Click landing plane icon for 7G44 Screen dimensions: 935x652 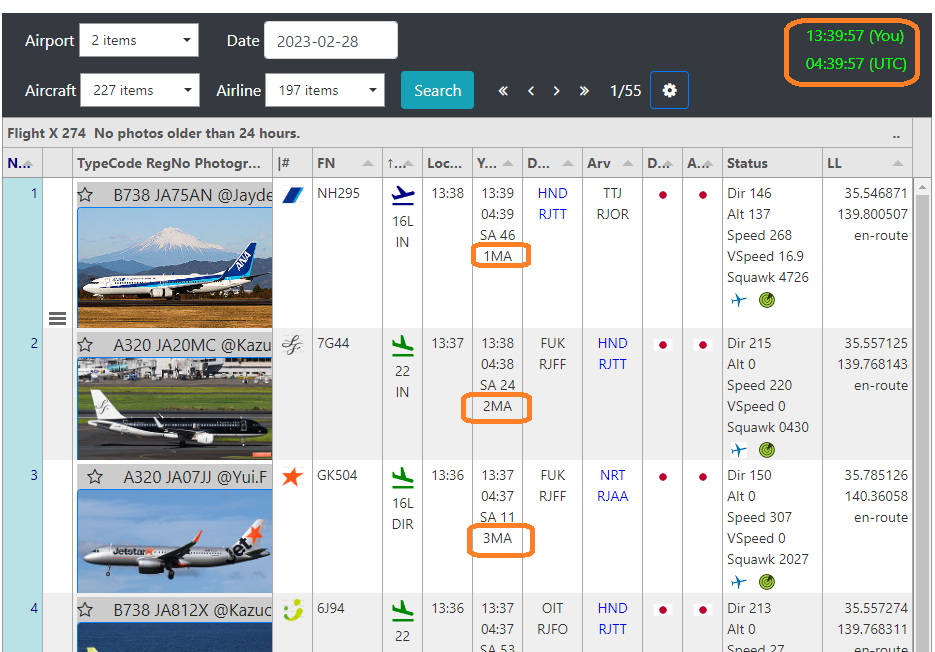pyautogui.click(x=403, y=345)
